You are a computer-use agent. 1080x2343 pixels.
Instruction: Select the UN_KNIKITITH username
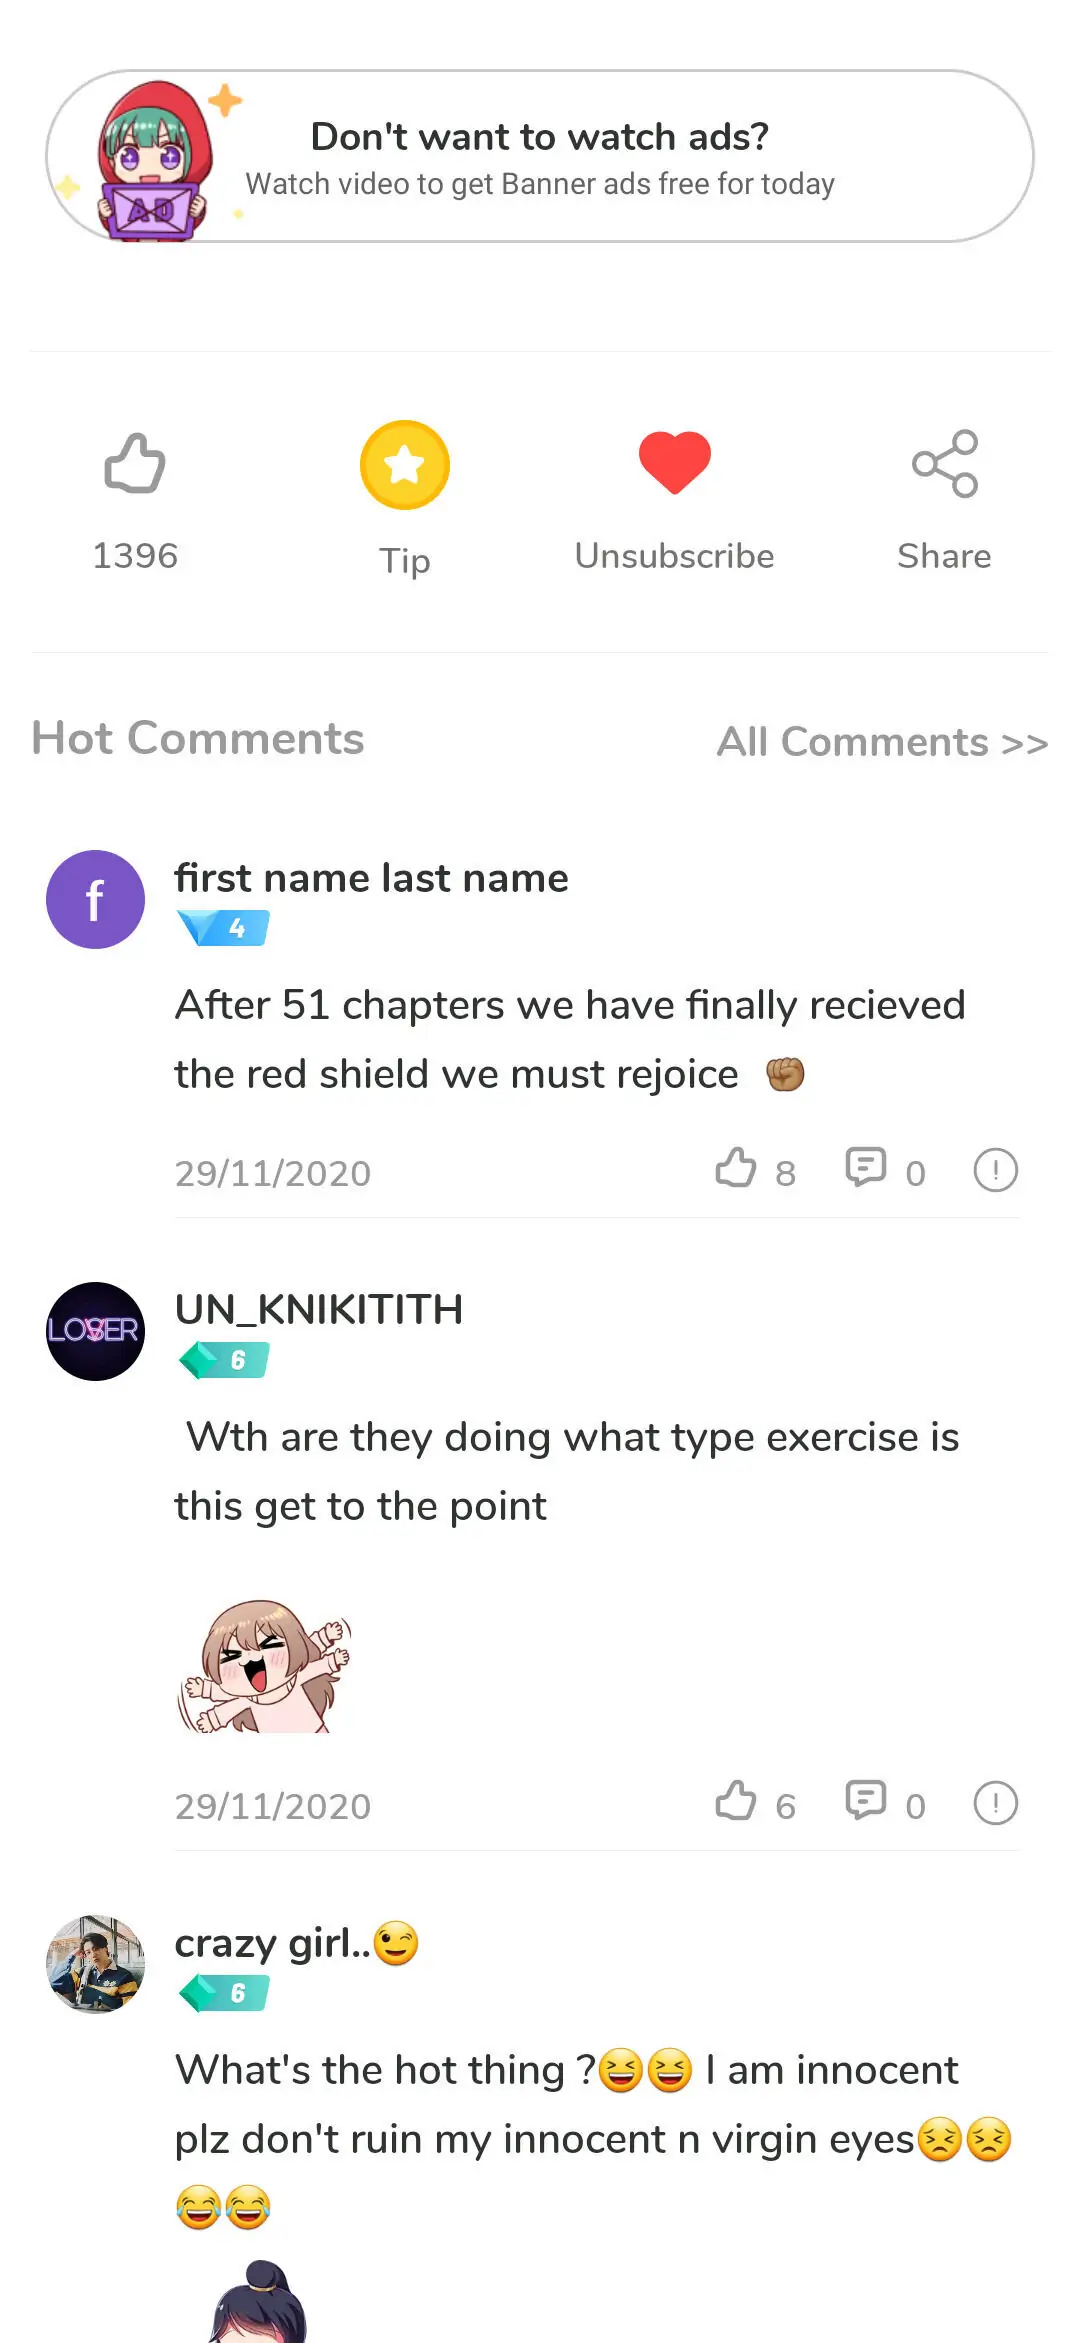coord(319,1309)
